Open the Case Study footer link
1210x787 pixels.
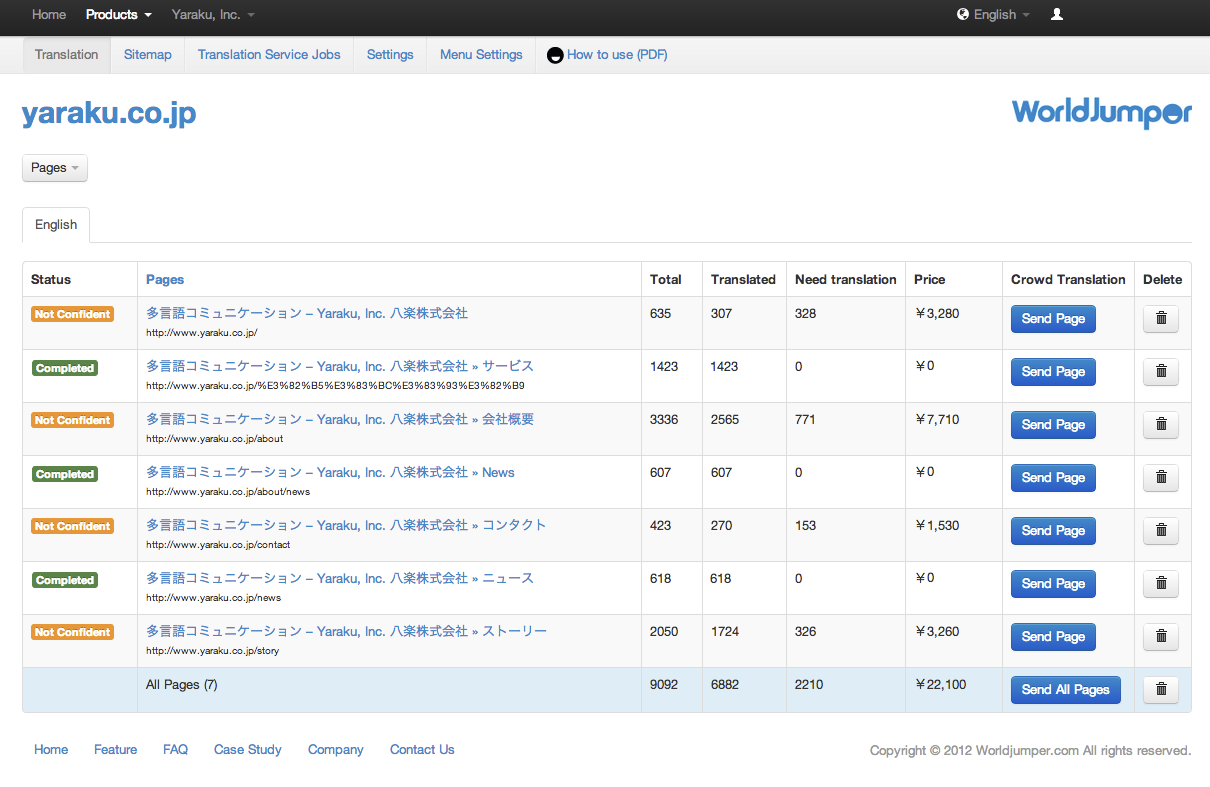coord(248,750)
